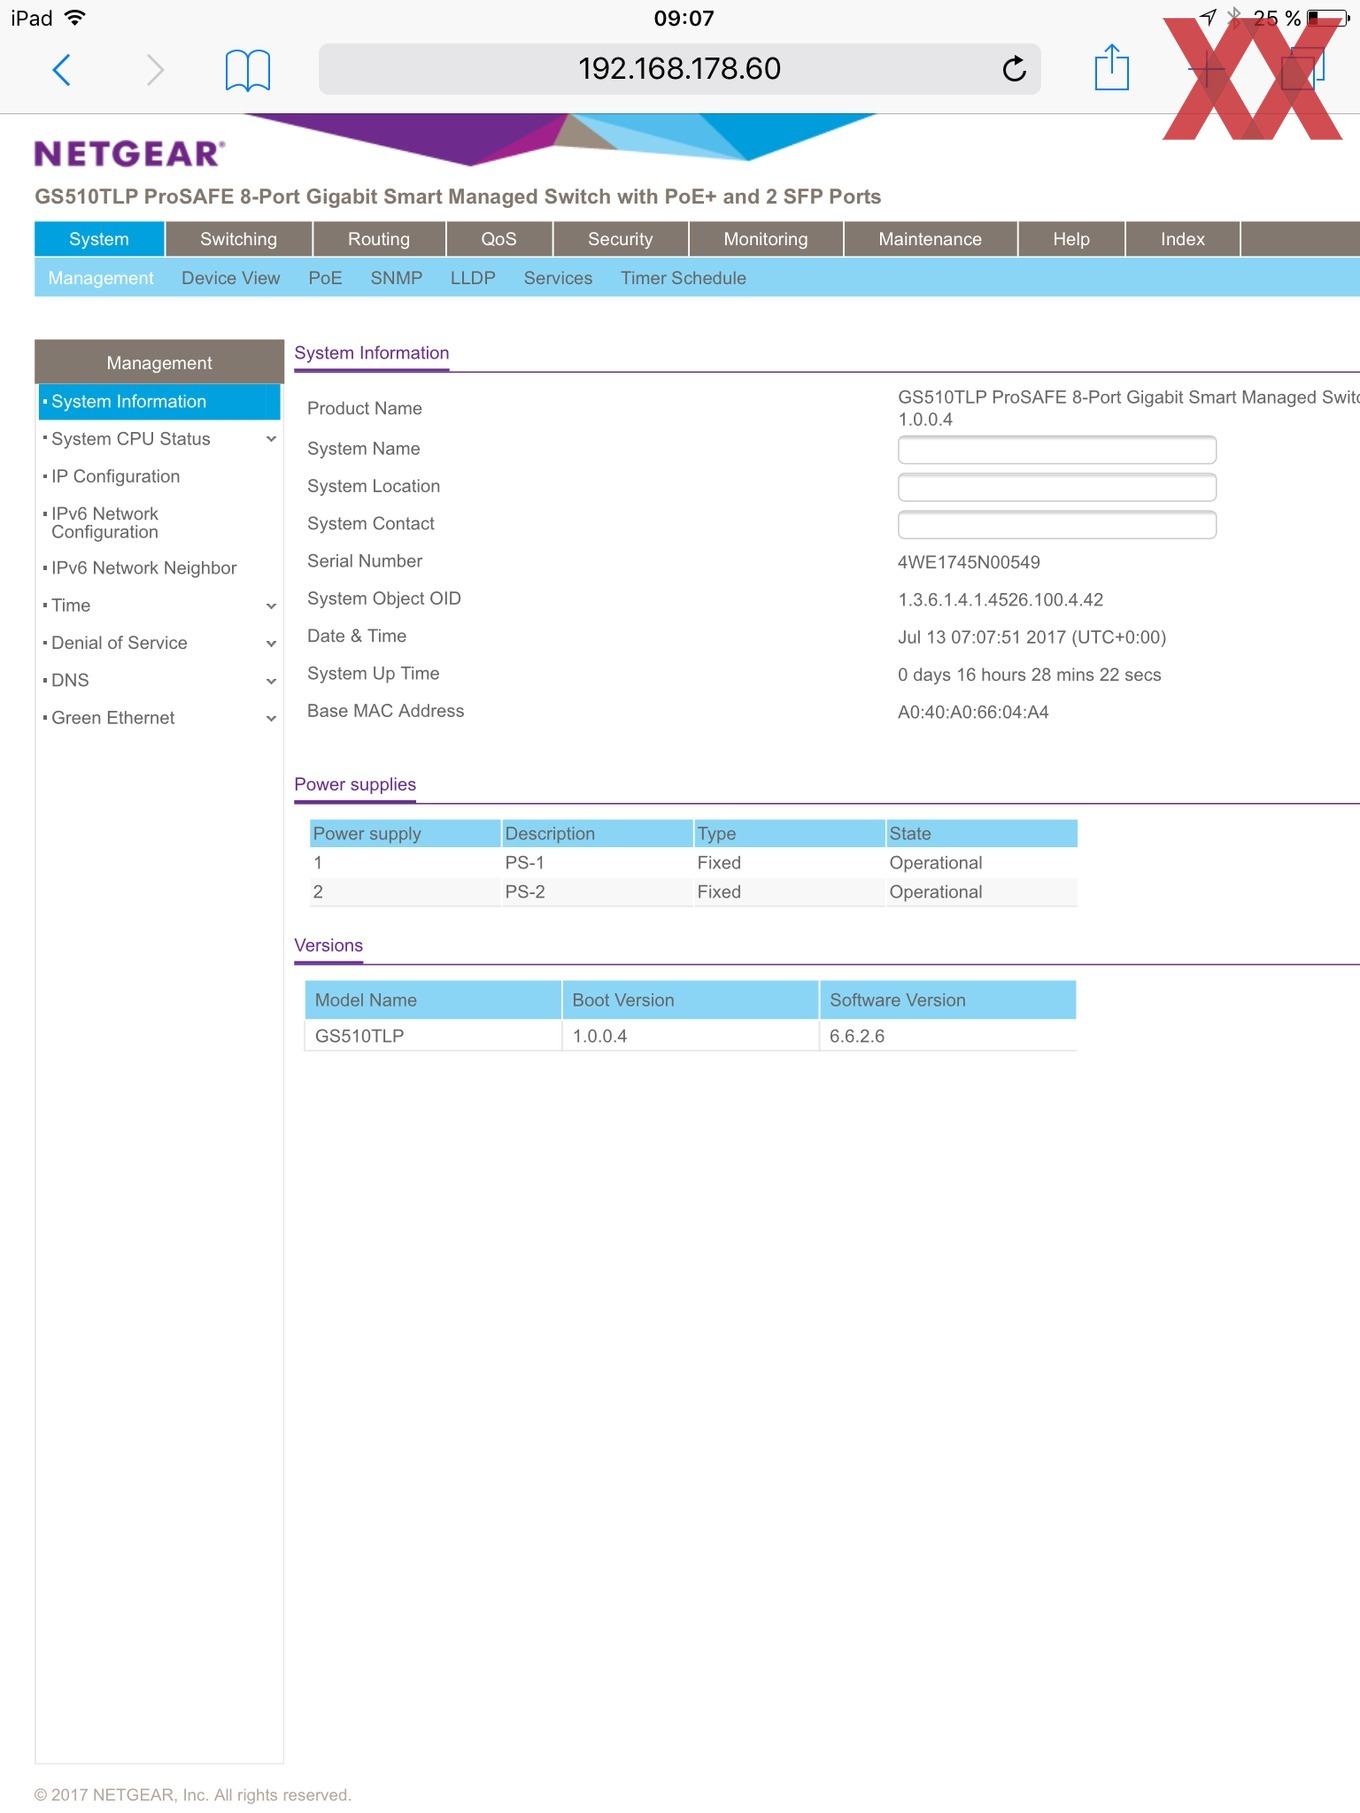Select the Timer Schedule submenu item
The width and height of the screenshot is (1360, 1813).
point(683,278)
